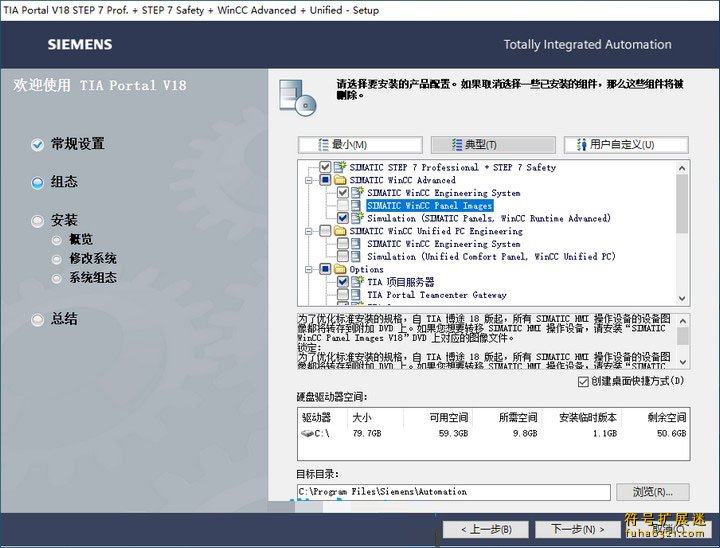Viewport: 720px width, 548px height.
Task: Toggle the Options folder checkbox
Action: click(325, 269)
